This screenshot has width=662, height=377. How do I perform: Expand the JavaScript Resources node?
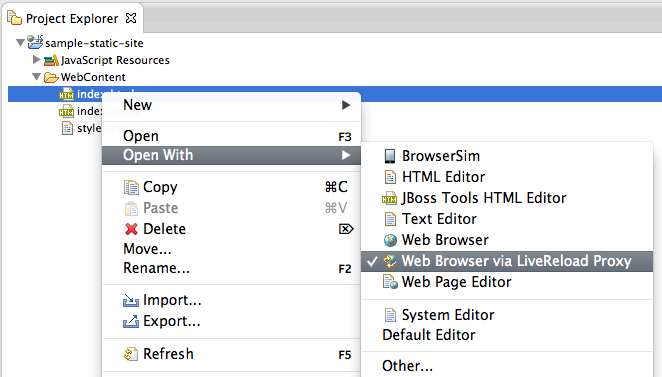[x=36, y=60]
